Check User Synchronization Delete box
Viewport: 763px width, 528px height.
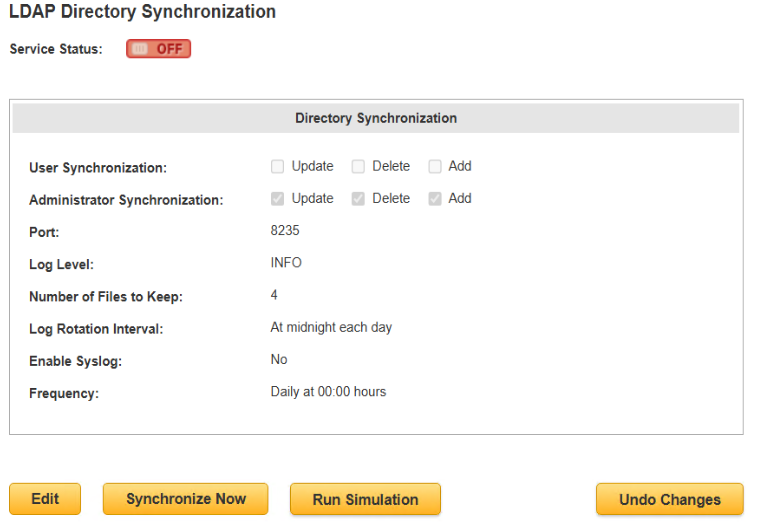click(x=358, y=167)
